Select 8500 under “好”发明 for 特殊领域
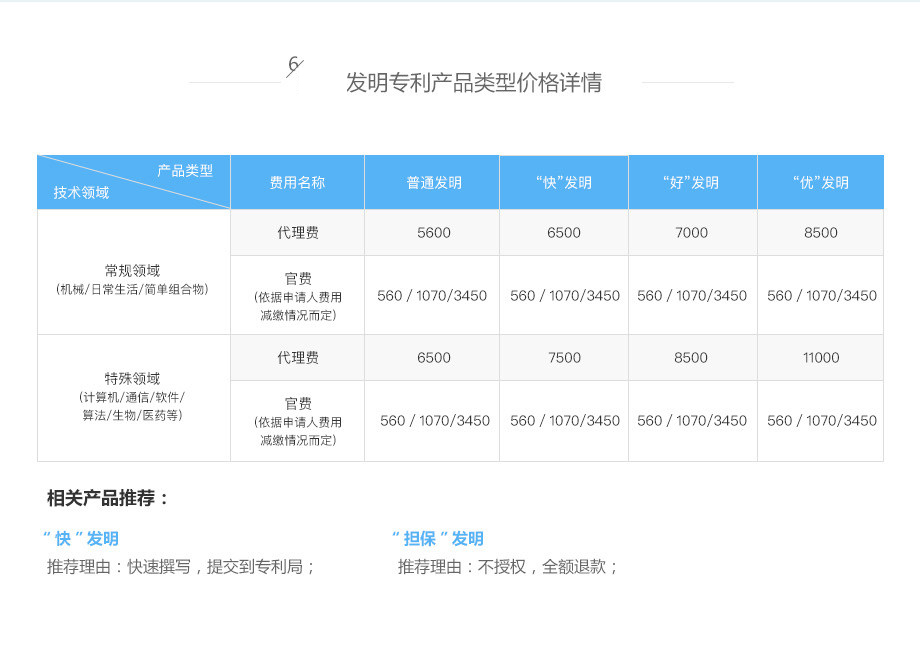920x652 pixels. [691, 358]
